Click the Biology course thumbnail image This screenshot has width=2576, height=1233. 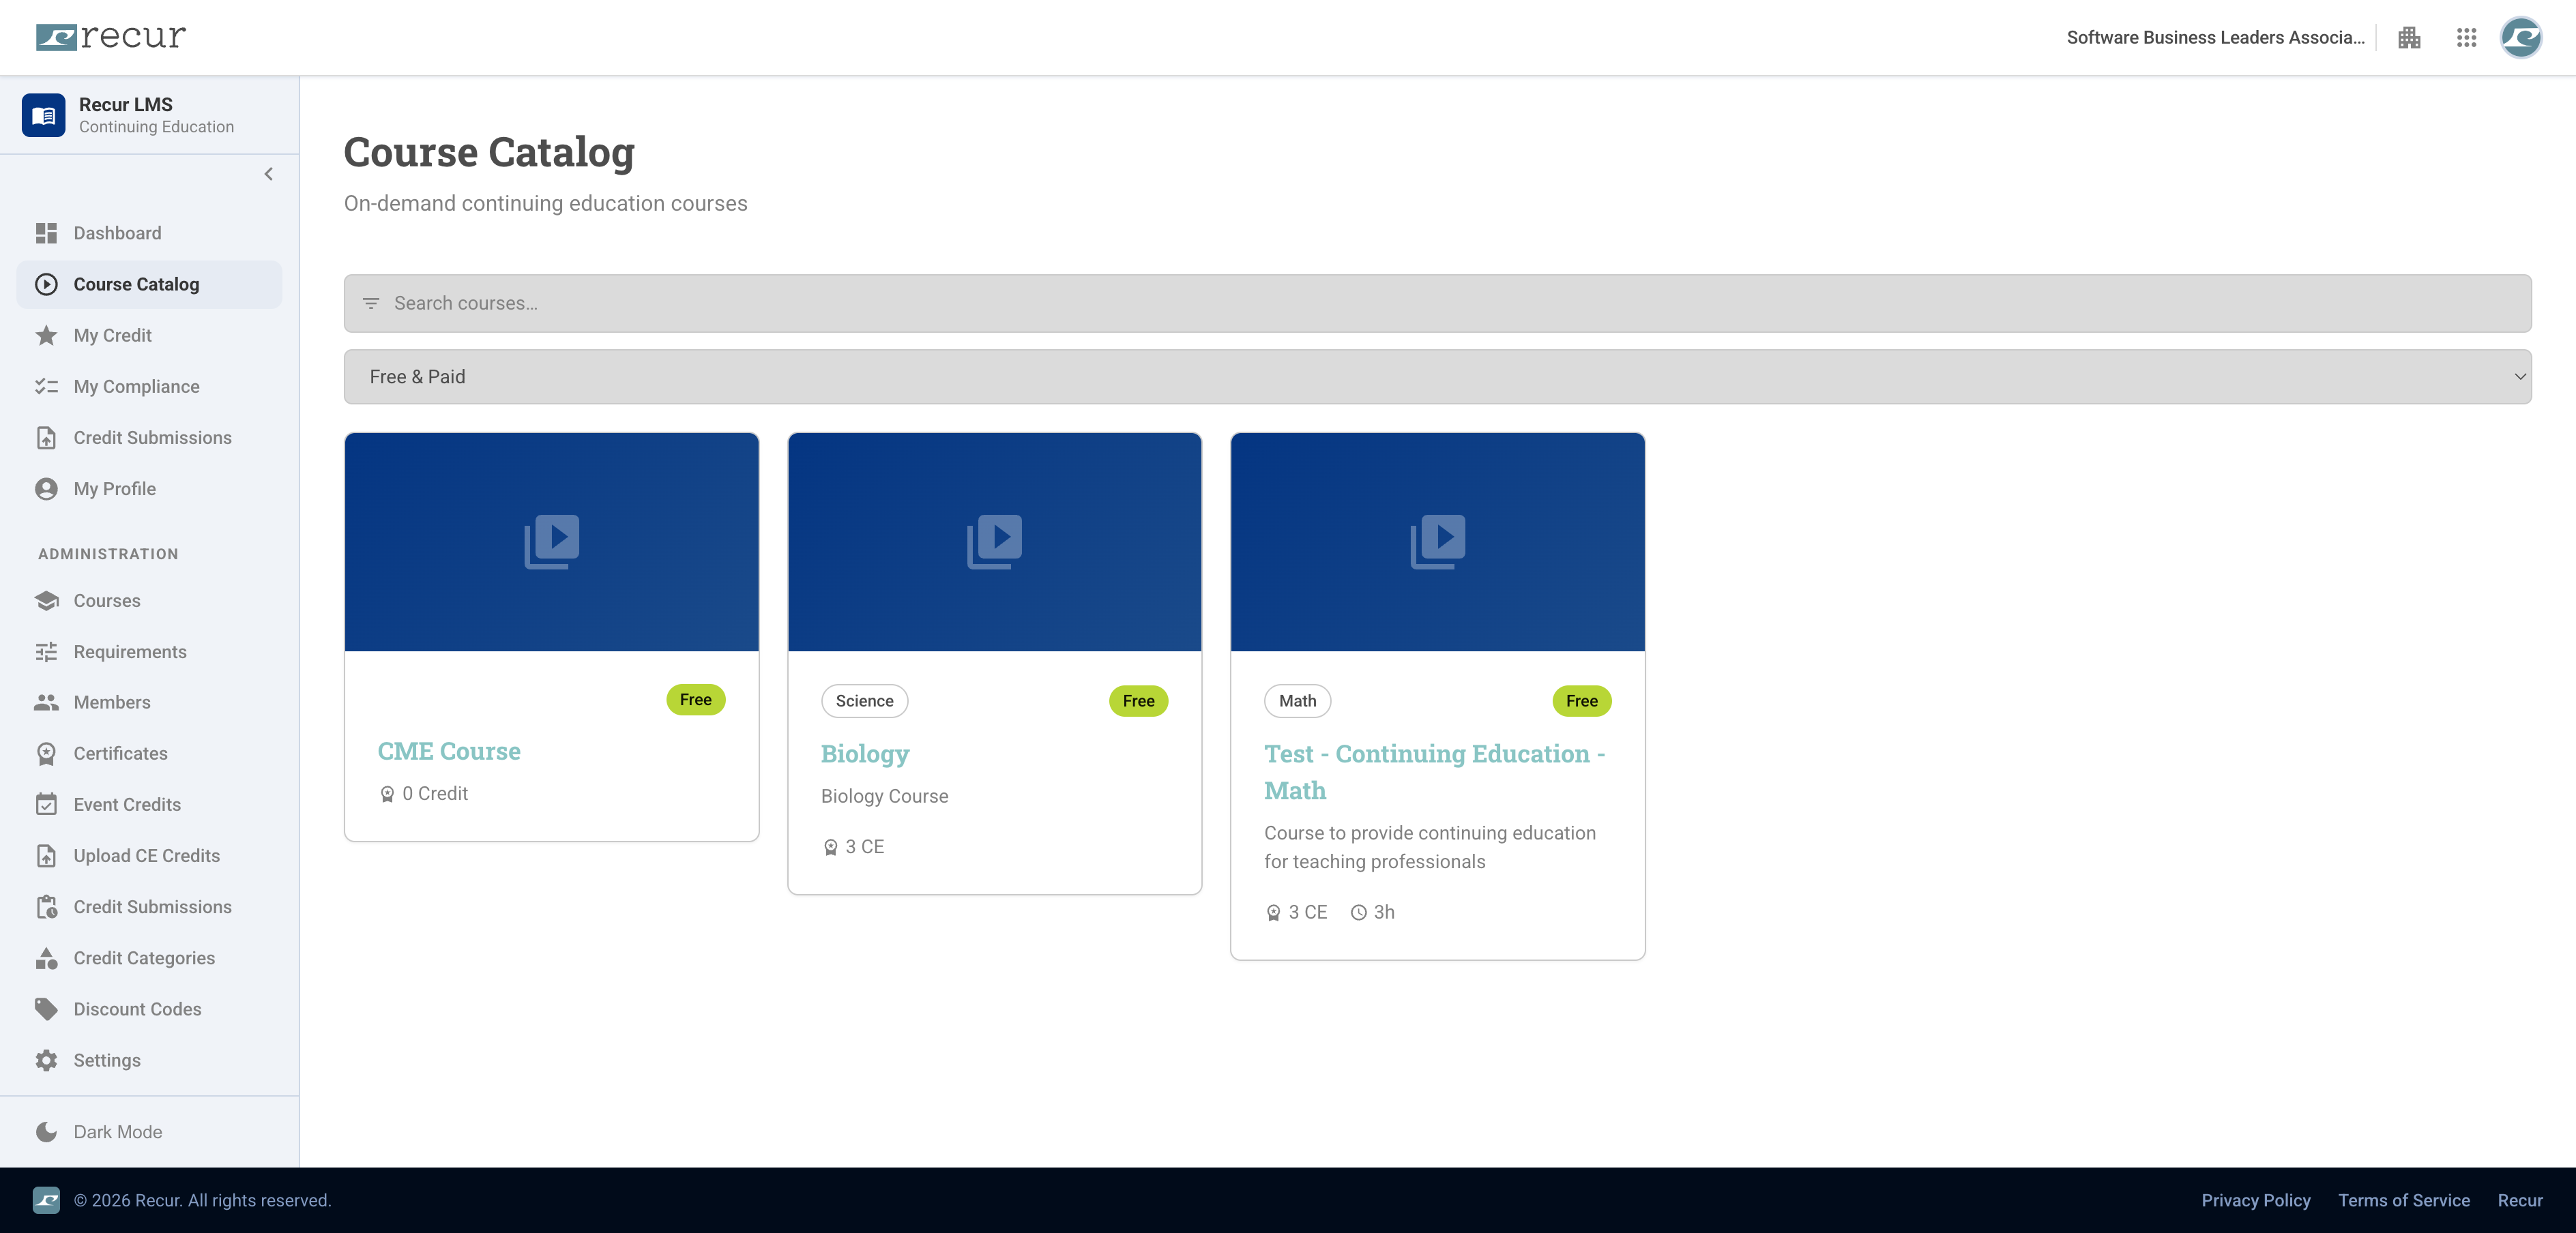(x=994, y=542)
